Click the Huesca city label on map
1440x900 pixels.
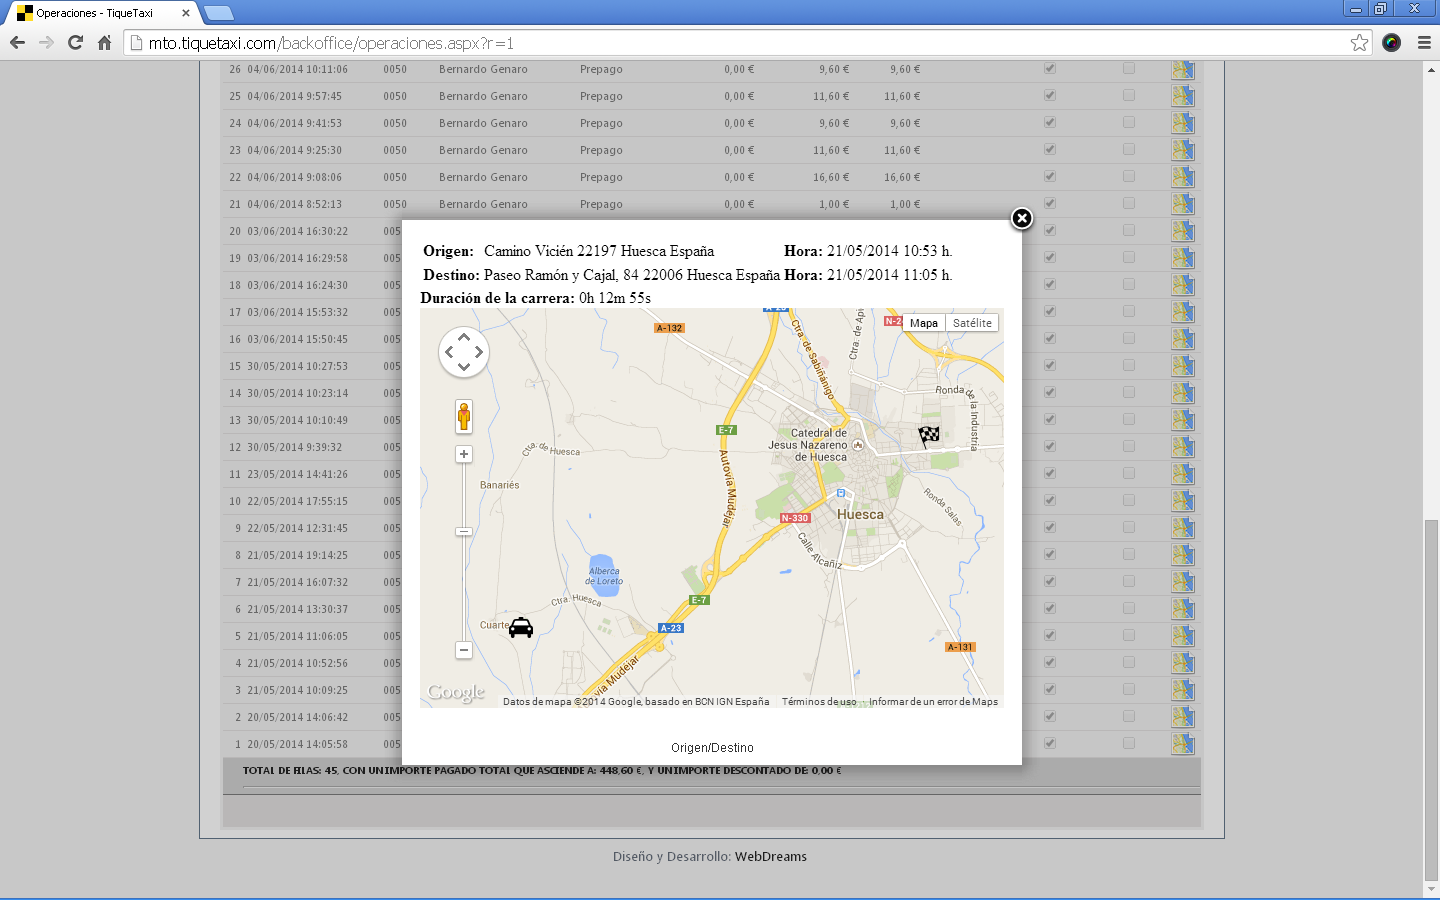[x=860, y=515]
